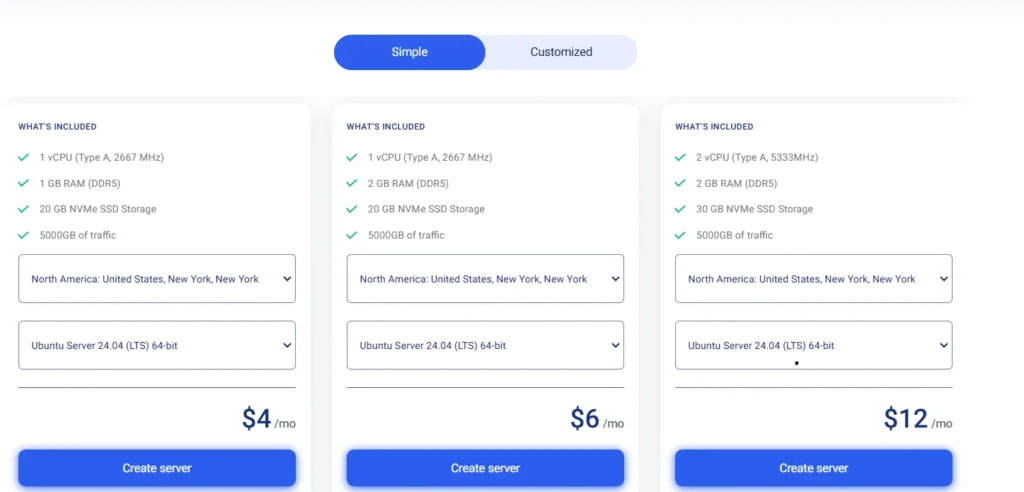This screenshot has height=492, width=1024.
Task: Click checkmark beside 5000GB traffic in $12 plan
Action: [681, 235]
